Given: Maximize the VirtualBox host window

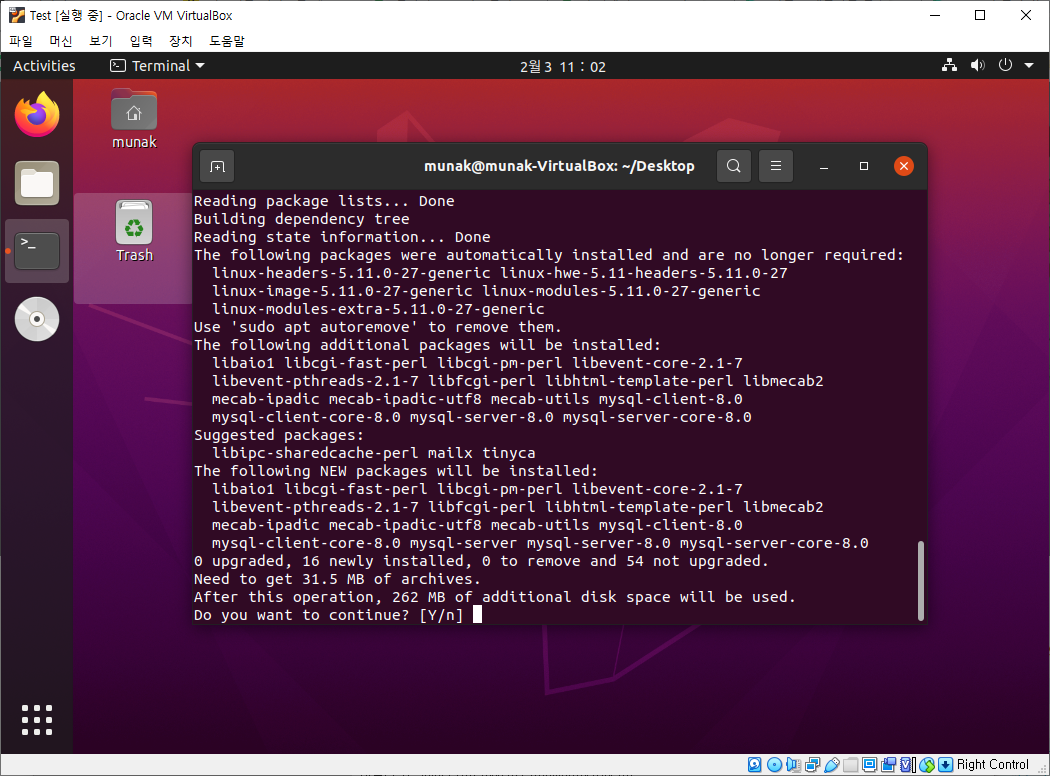Looking at the screenshot, I should tap(980, 15).
